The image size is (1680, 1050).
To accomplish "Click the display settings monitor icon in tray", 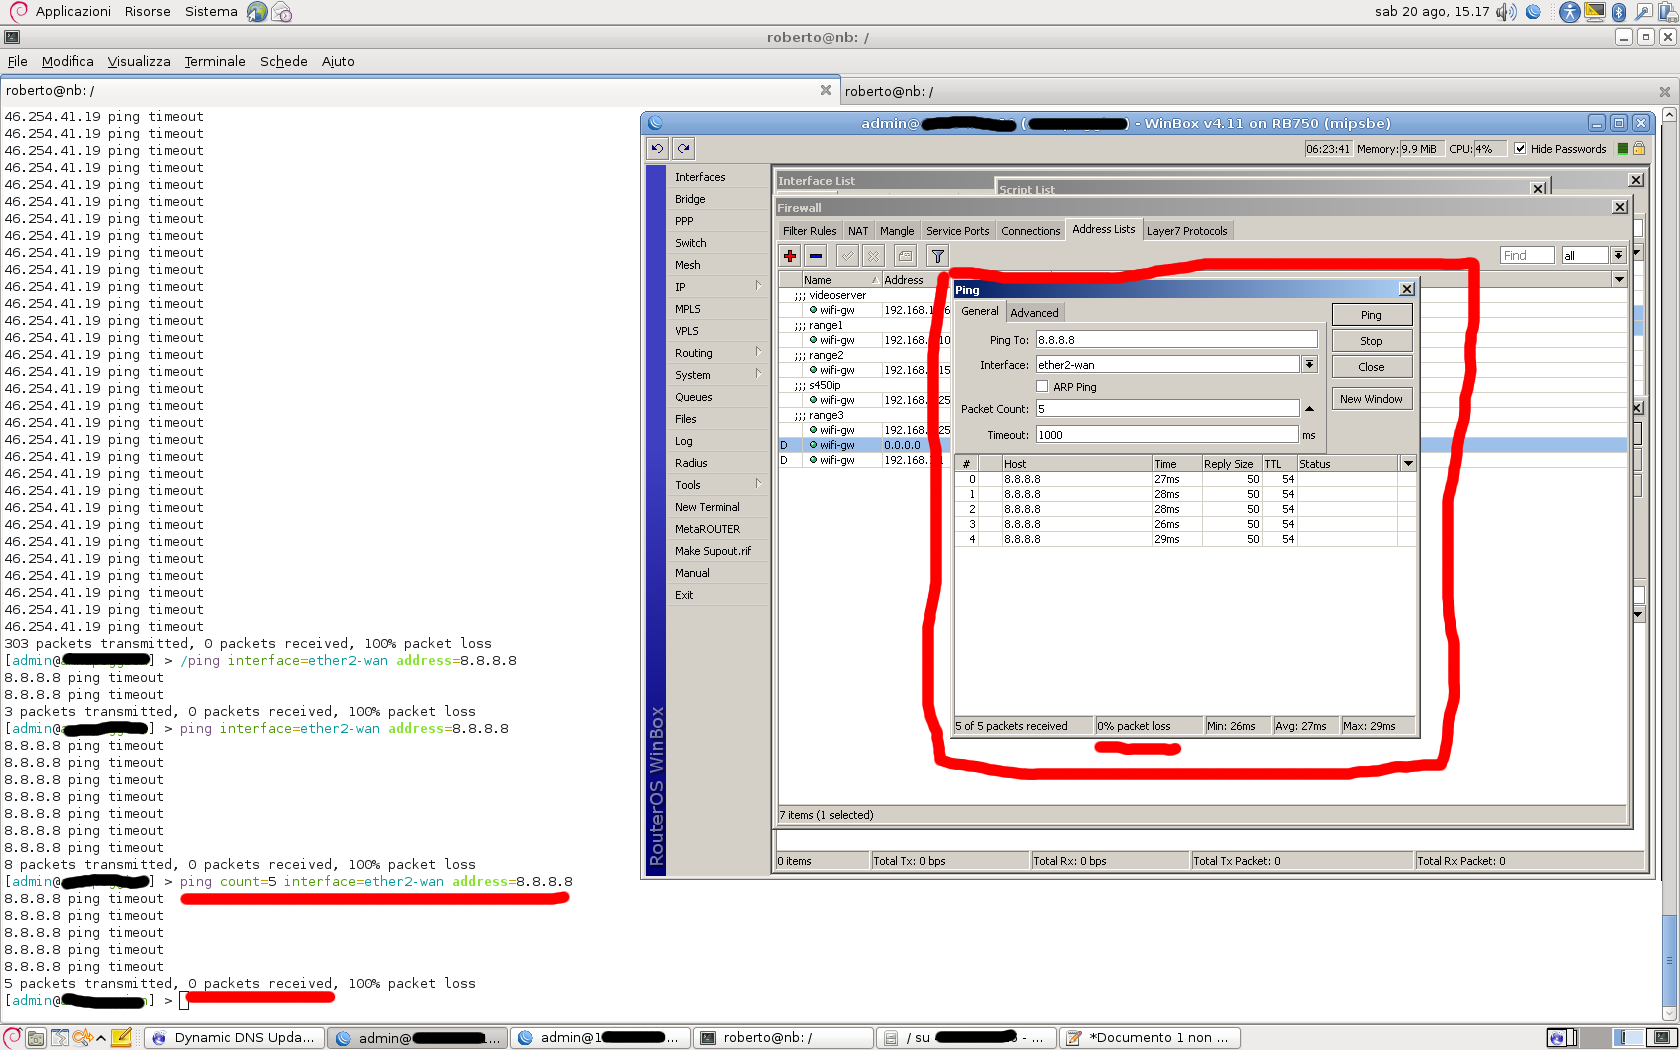I will 1595,12.
